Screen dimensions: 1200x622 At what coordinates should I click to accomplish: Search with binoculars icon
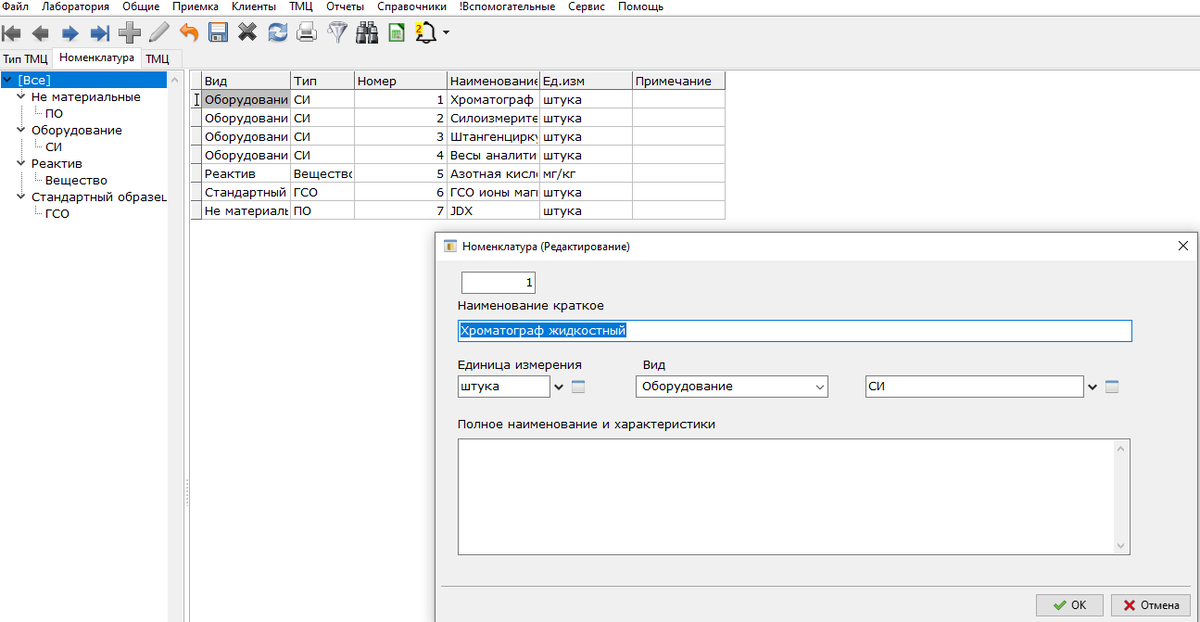pos(367,33)
